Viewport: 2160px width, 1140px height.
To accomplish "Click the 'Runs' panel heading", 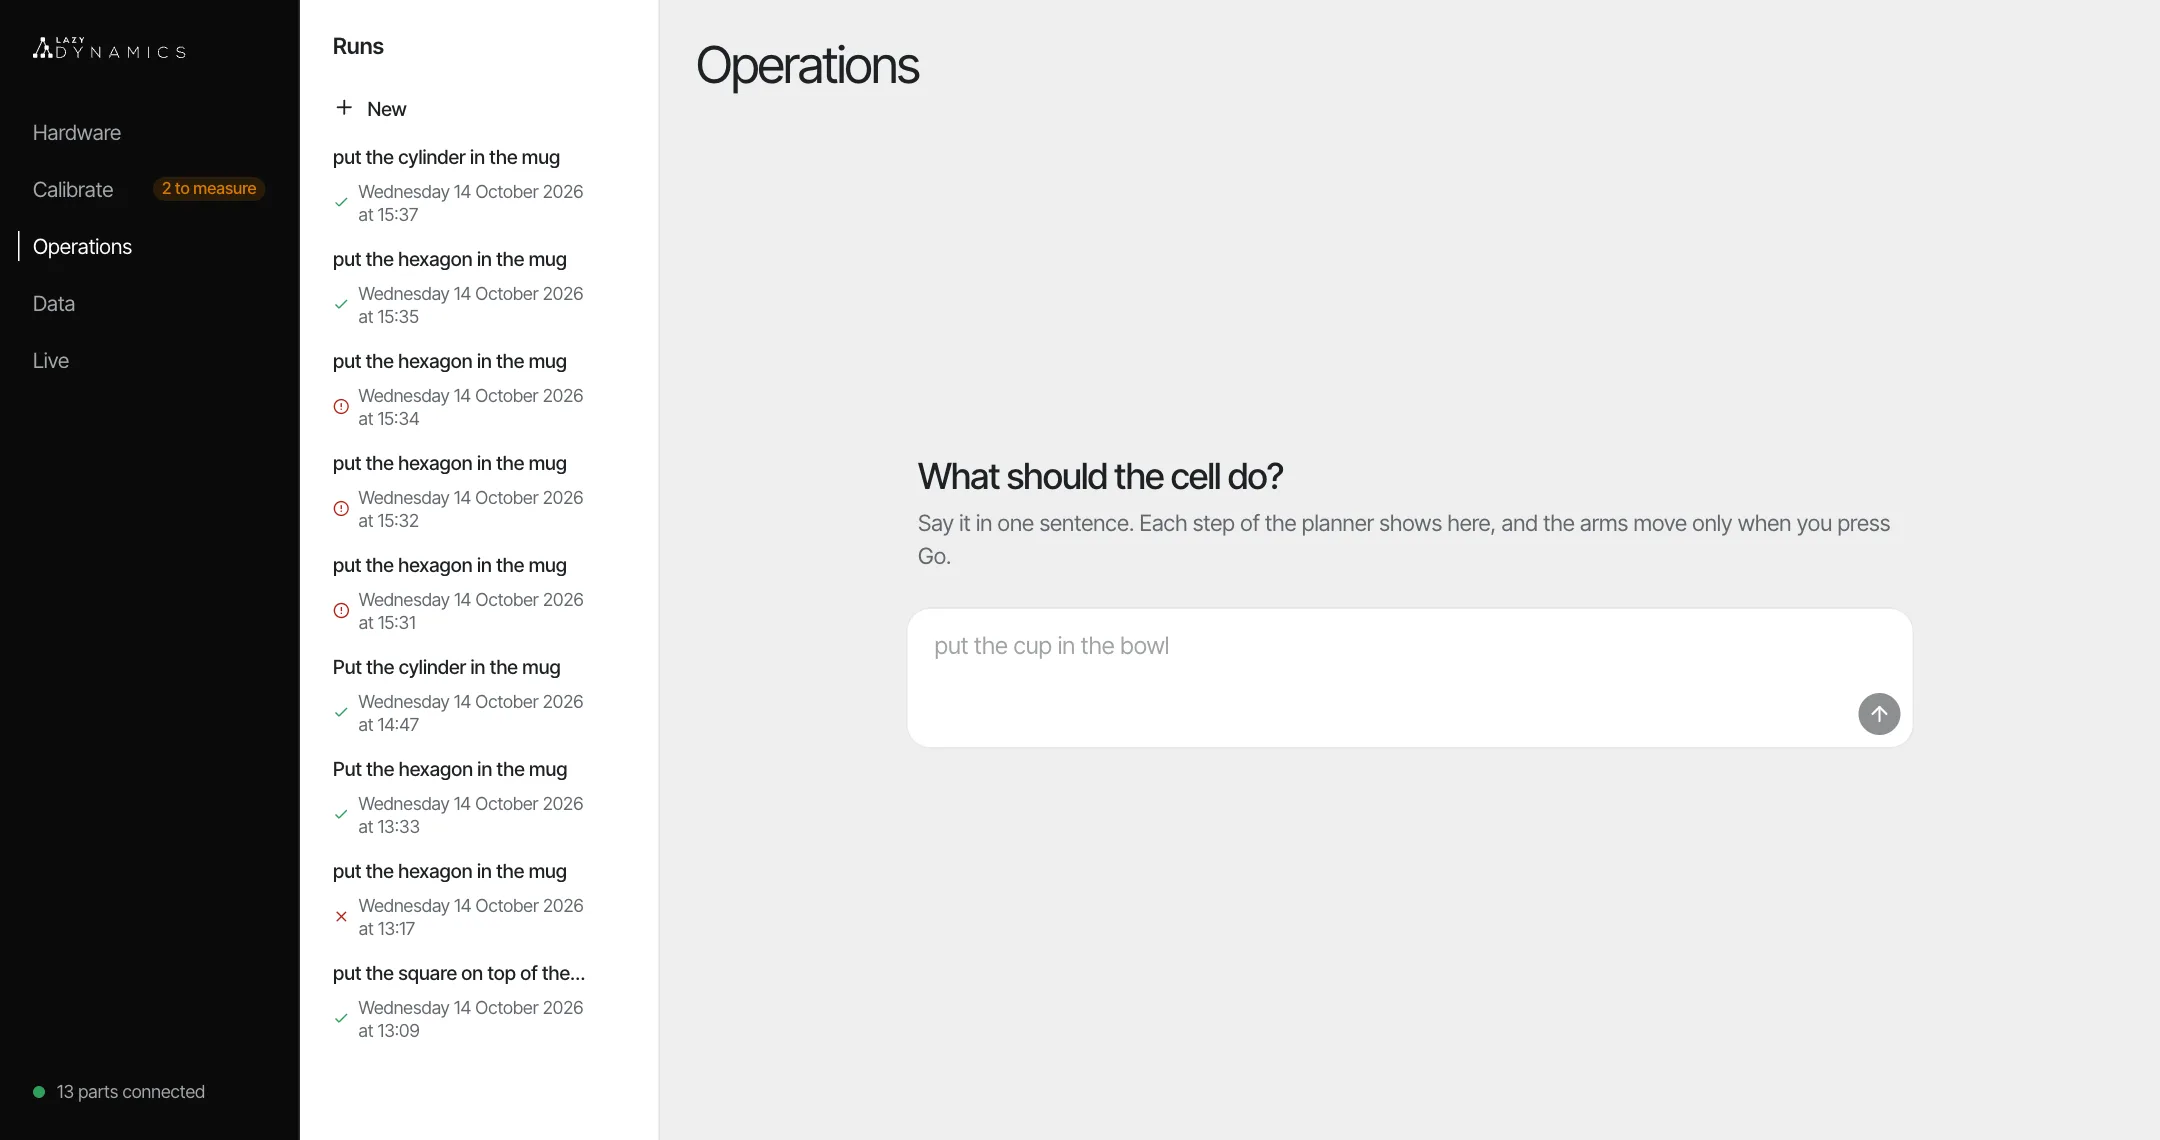I will click(x=358, y=47).
